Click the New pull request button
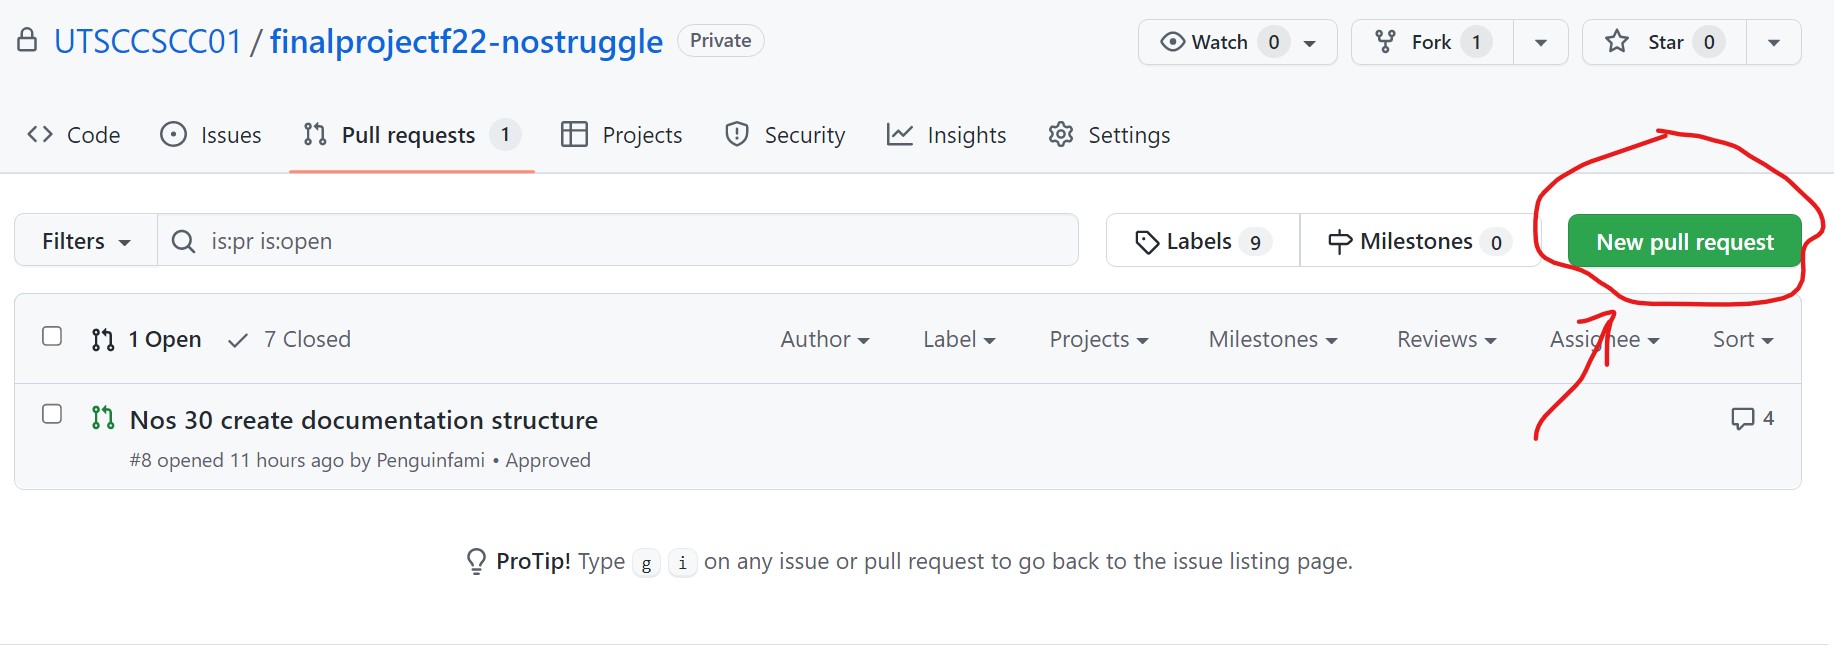This screenshot has height=669, width=1834. (1684, 242)
